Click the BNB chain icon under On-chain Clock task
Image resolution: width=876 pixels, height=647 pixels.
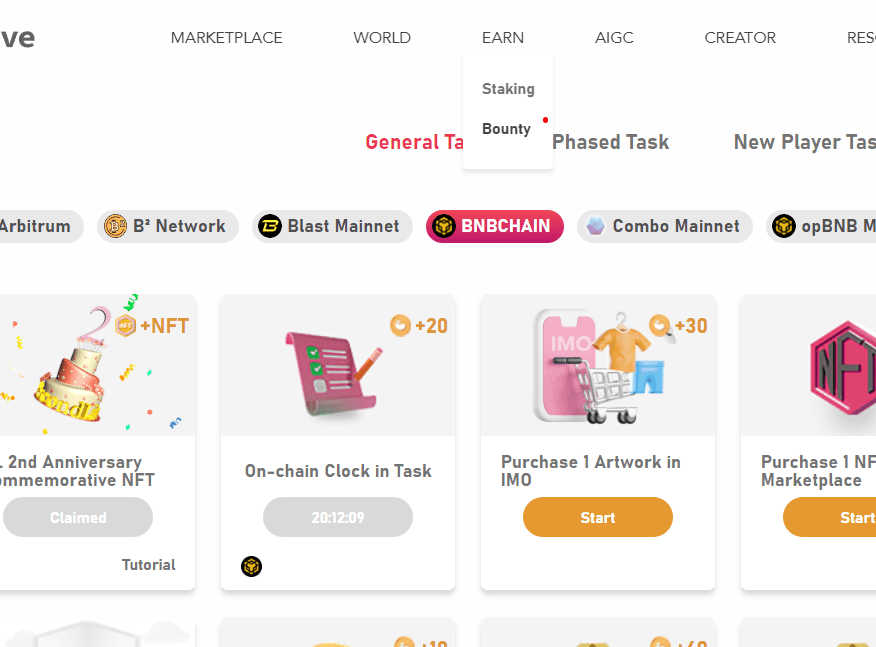pyautogui.click(x=251, y=567)
